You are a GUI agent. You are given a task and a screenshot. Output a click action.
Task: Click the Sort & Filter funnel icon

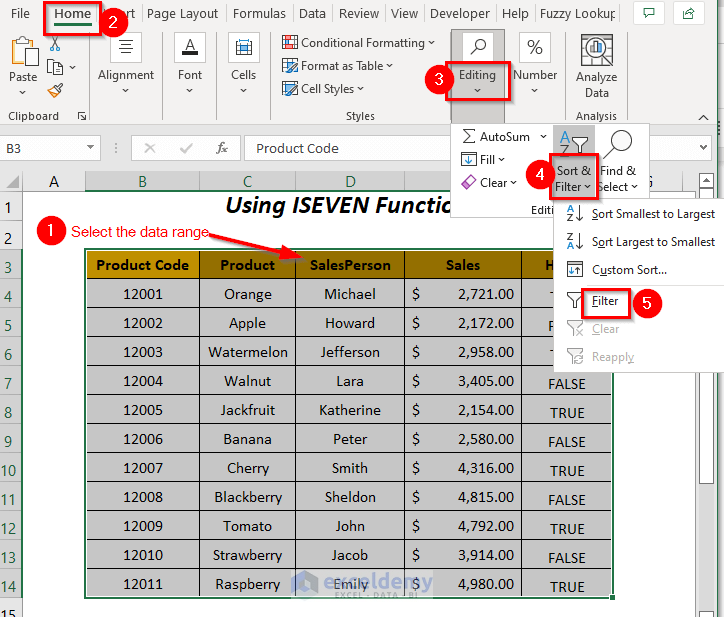point(573,142)
